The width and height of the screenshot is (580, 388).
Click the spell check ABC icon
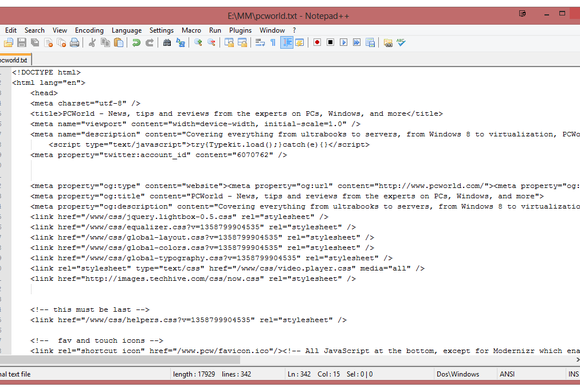(x=401, y=43)
